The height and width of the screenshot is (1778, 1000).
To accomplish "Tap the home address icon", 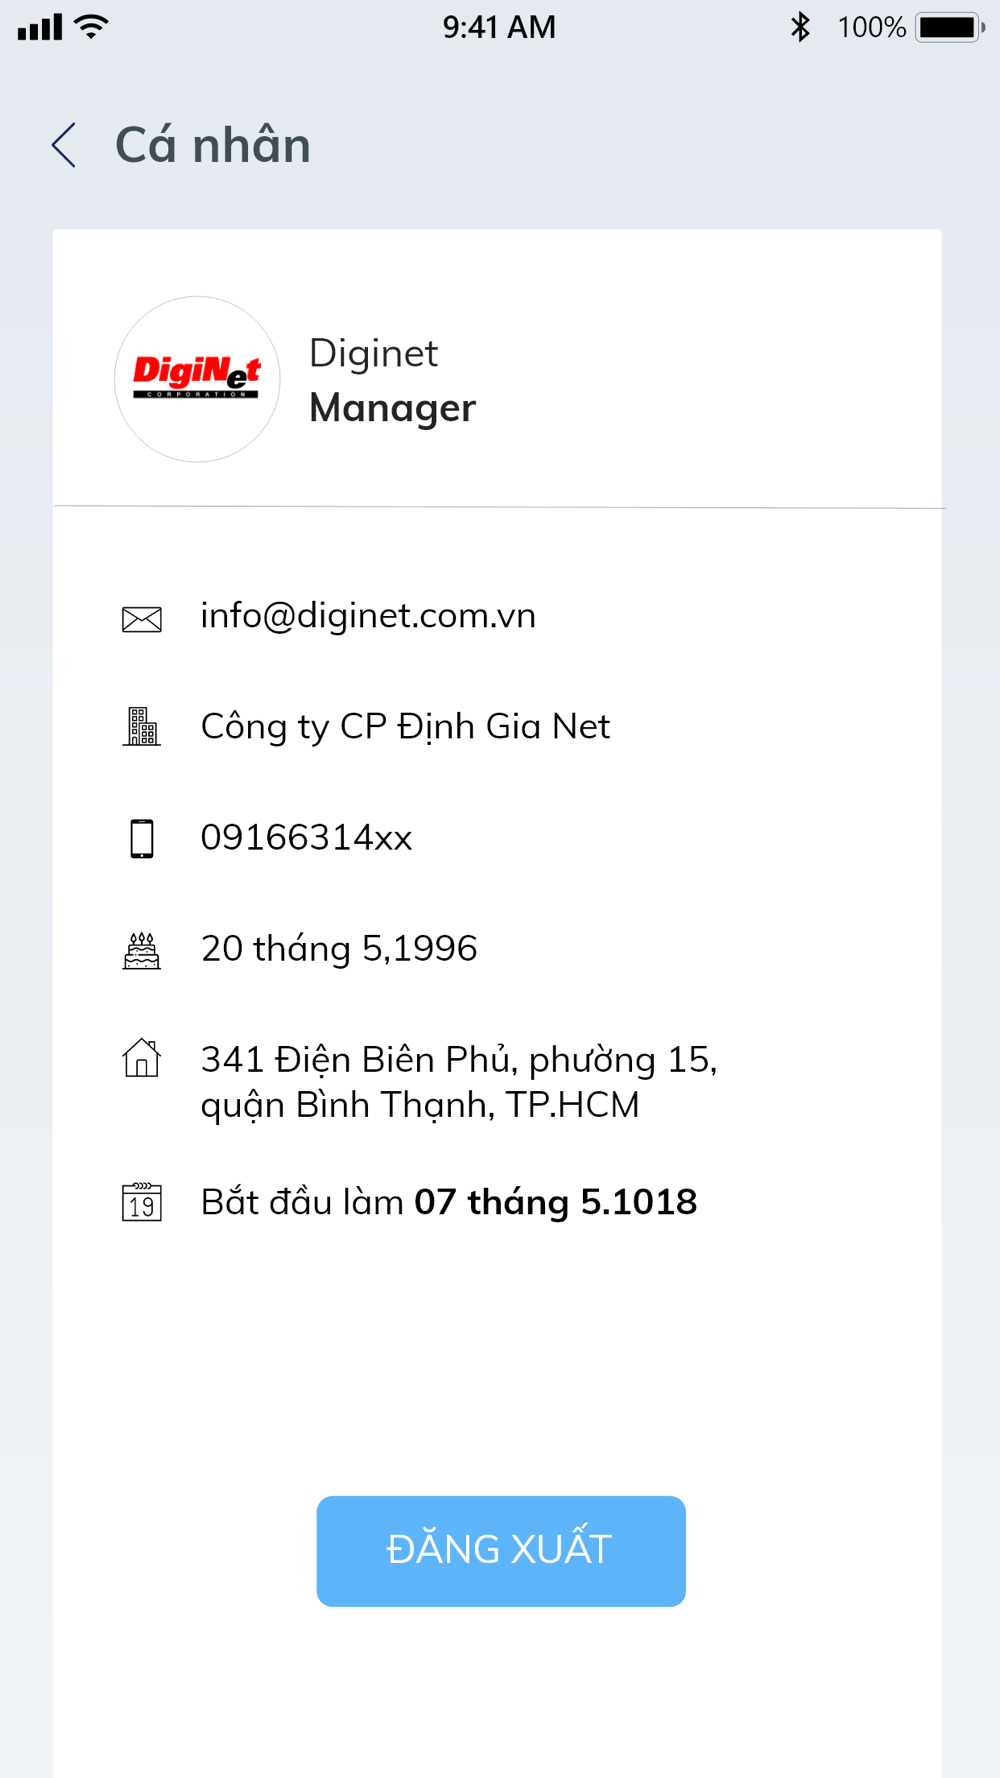I will coord(142,1058).
